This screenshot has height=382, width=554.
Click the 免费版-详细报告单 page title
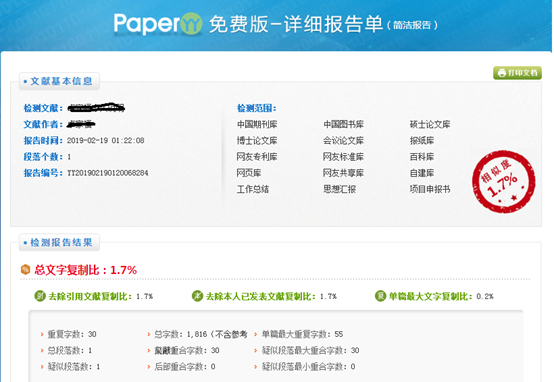[296, 24]
